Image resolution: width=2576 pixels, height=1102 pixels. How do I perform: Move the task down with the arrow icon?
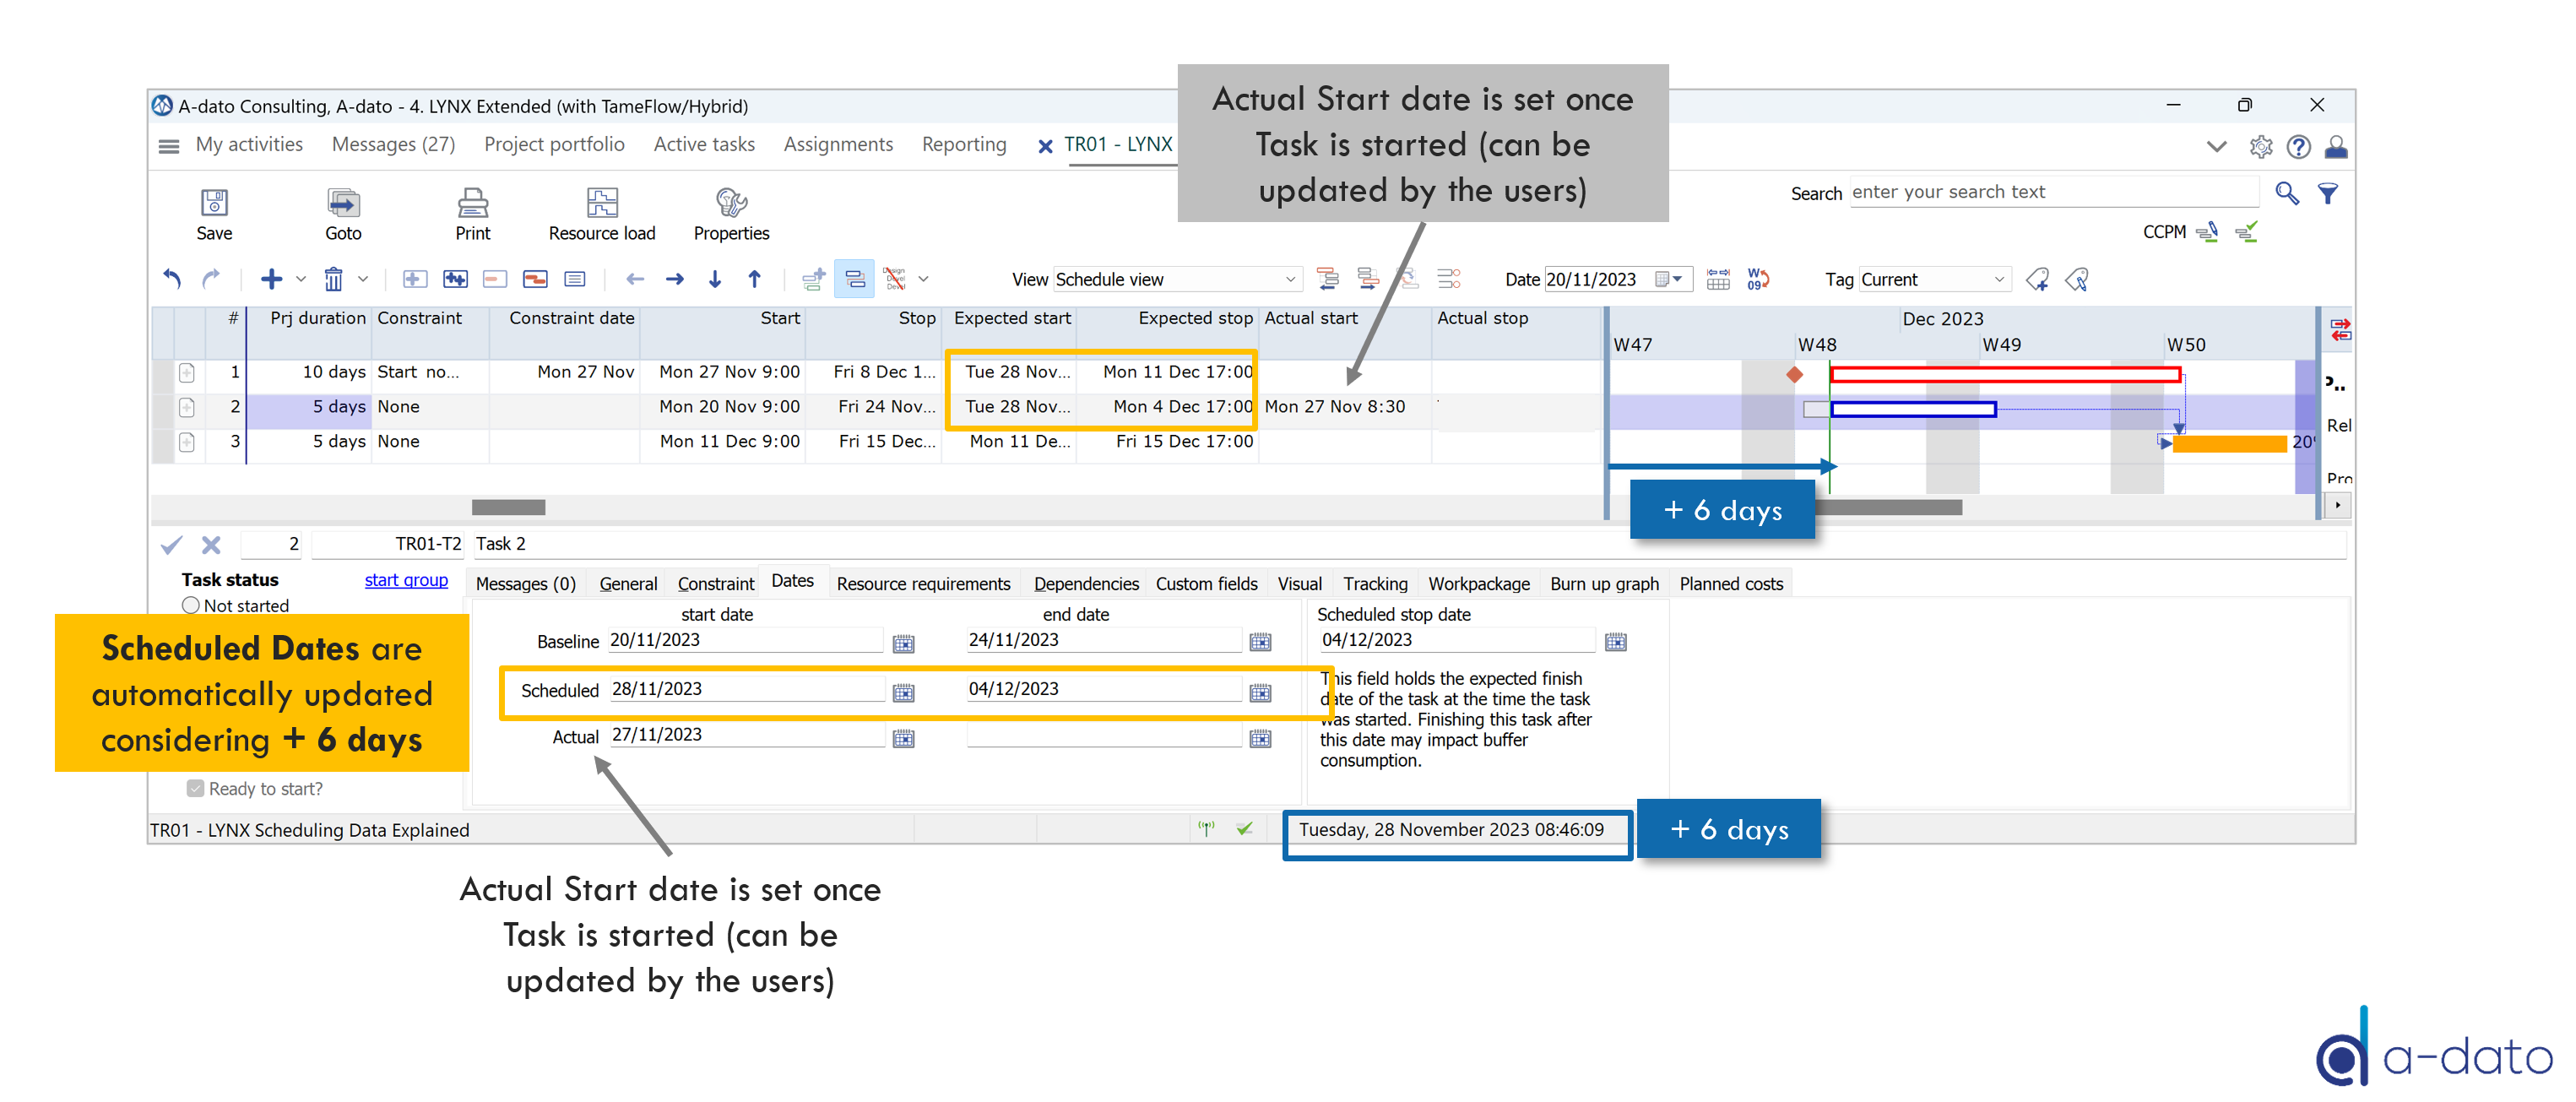click(x=715, y=279)
